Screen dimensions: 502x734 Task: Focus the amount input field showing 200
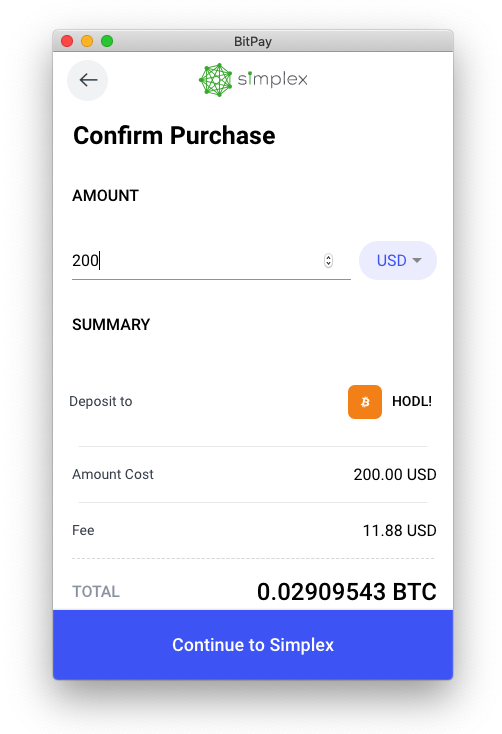(211, 260)
